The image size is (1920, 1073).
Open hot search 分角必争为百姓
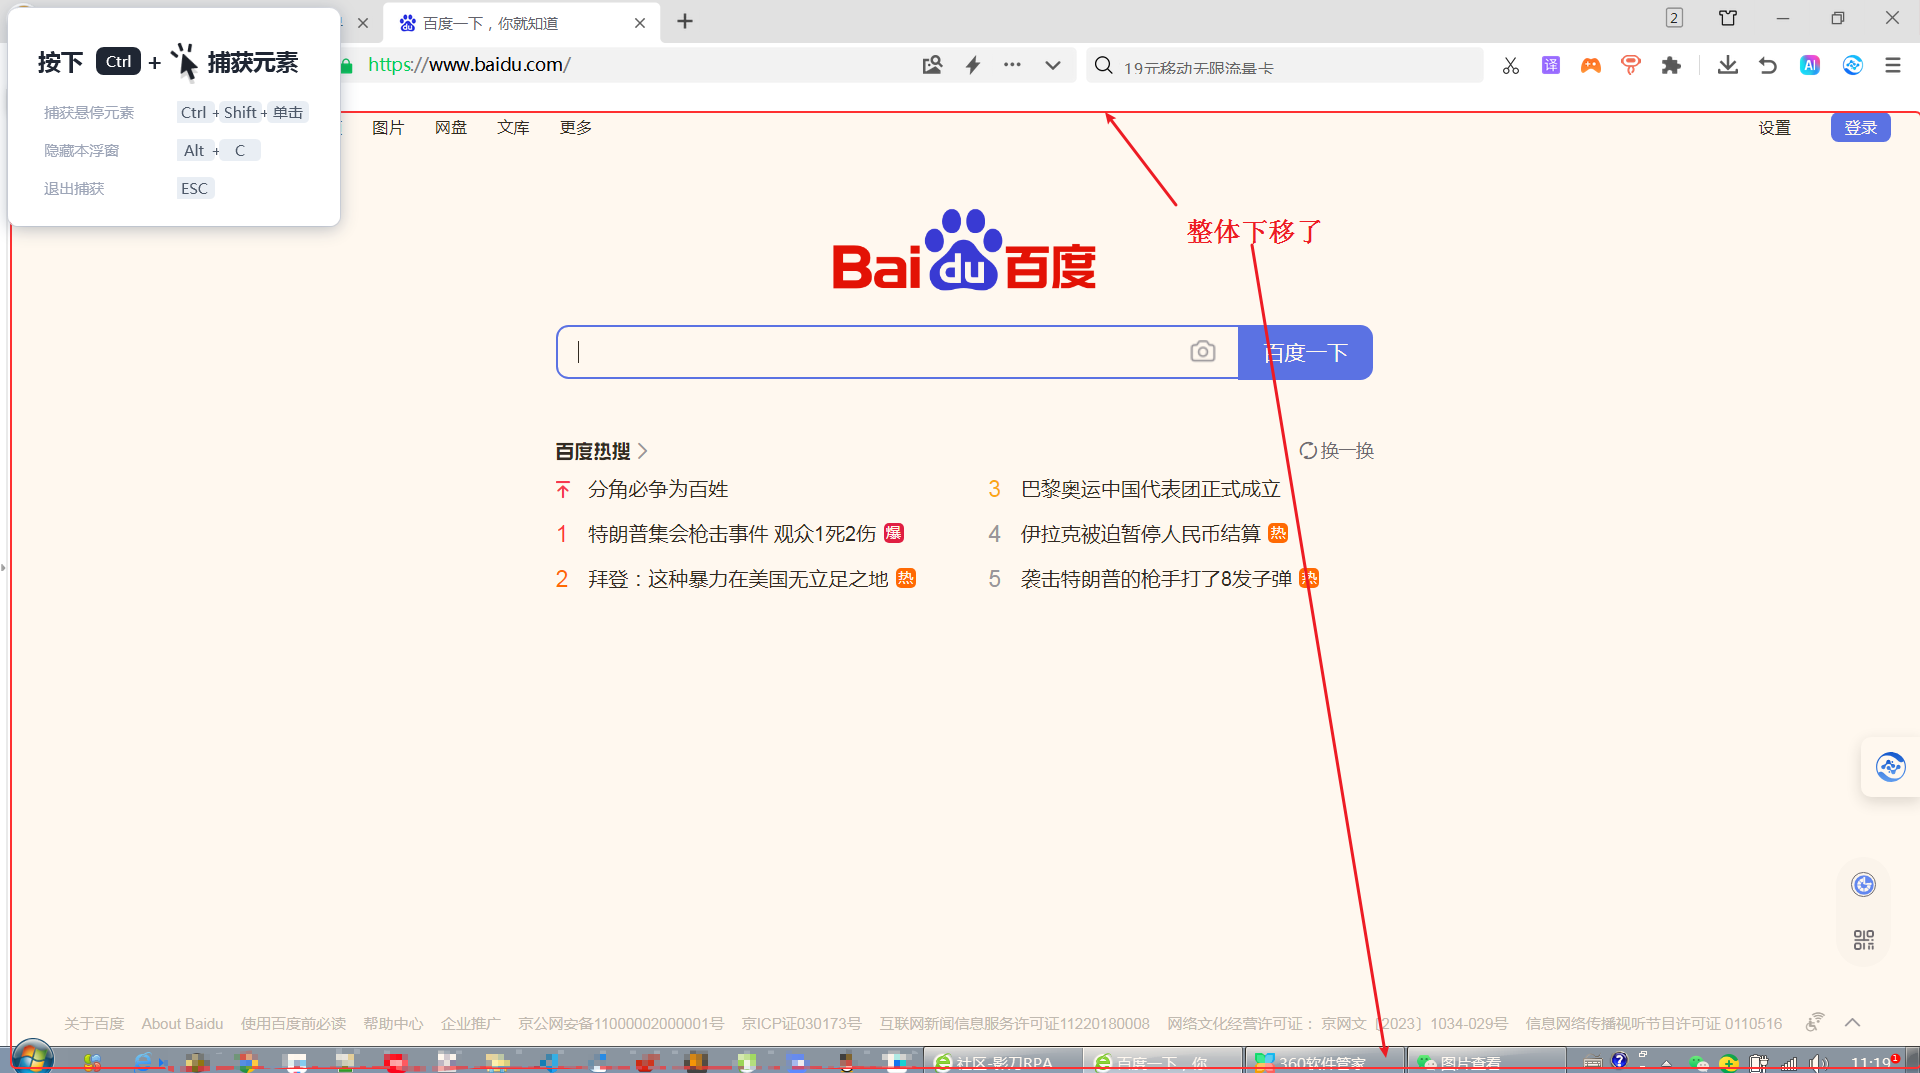click(x=658, y=489)
